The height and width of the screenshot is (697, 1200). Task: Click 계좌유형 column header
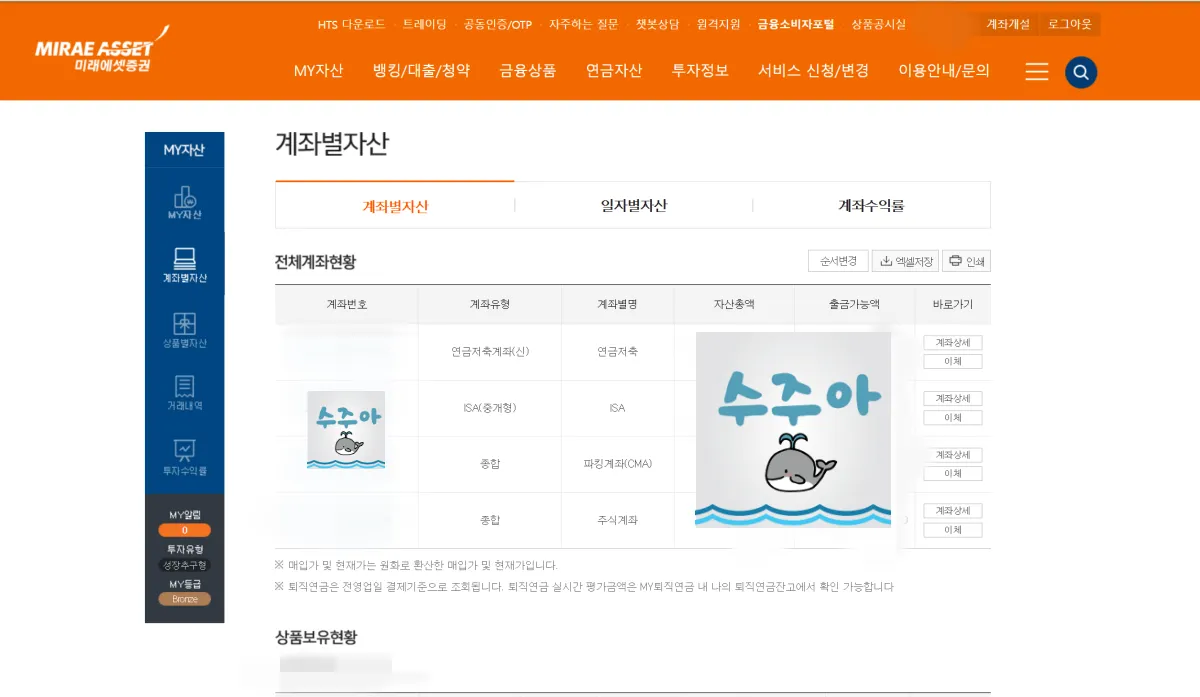pos(490,304)
